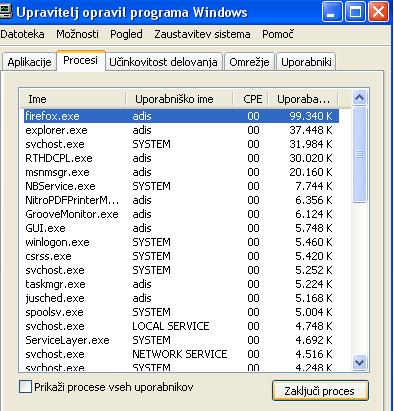The image size is (394, 411).
Task: Open the Pogled menu
Action: tap(126, 34)
